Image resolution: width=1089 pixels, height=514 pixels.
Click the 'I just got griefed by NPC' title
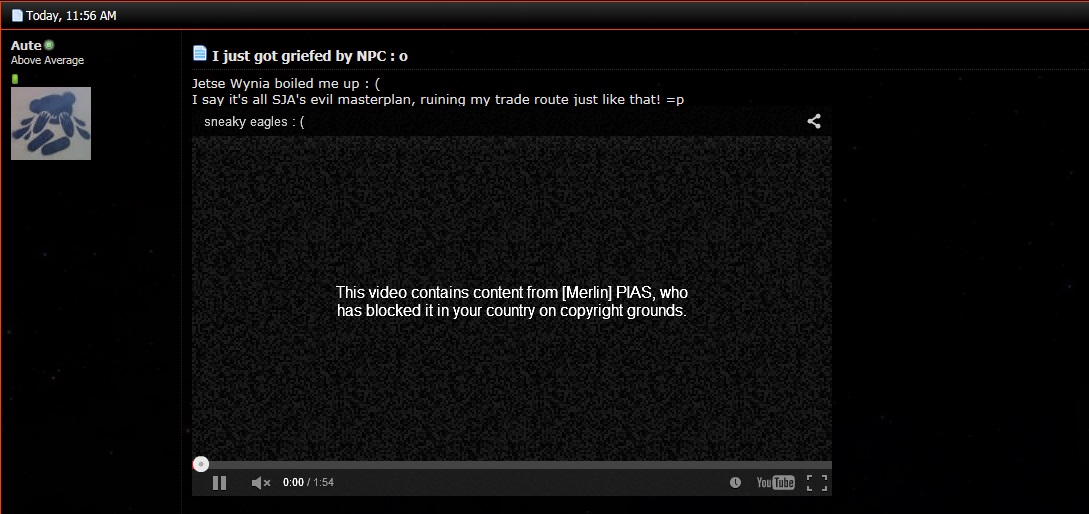[310, 56]
